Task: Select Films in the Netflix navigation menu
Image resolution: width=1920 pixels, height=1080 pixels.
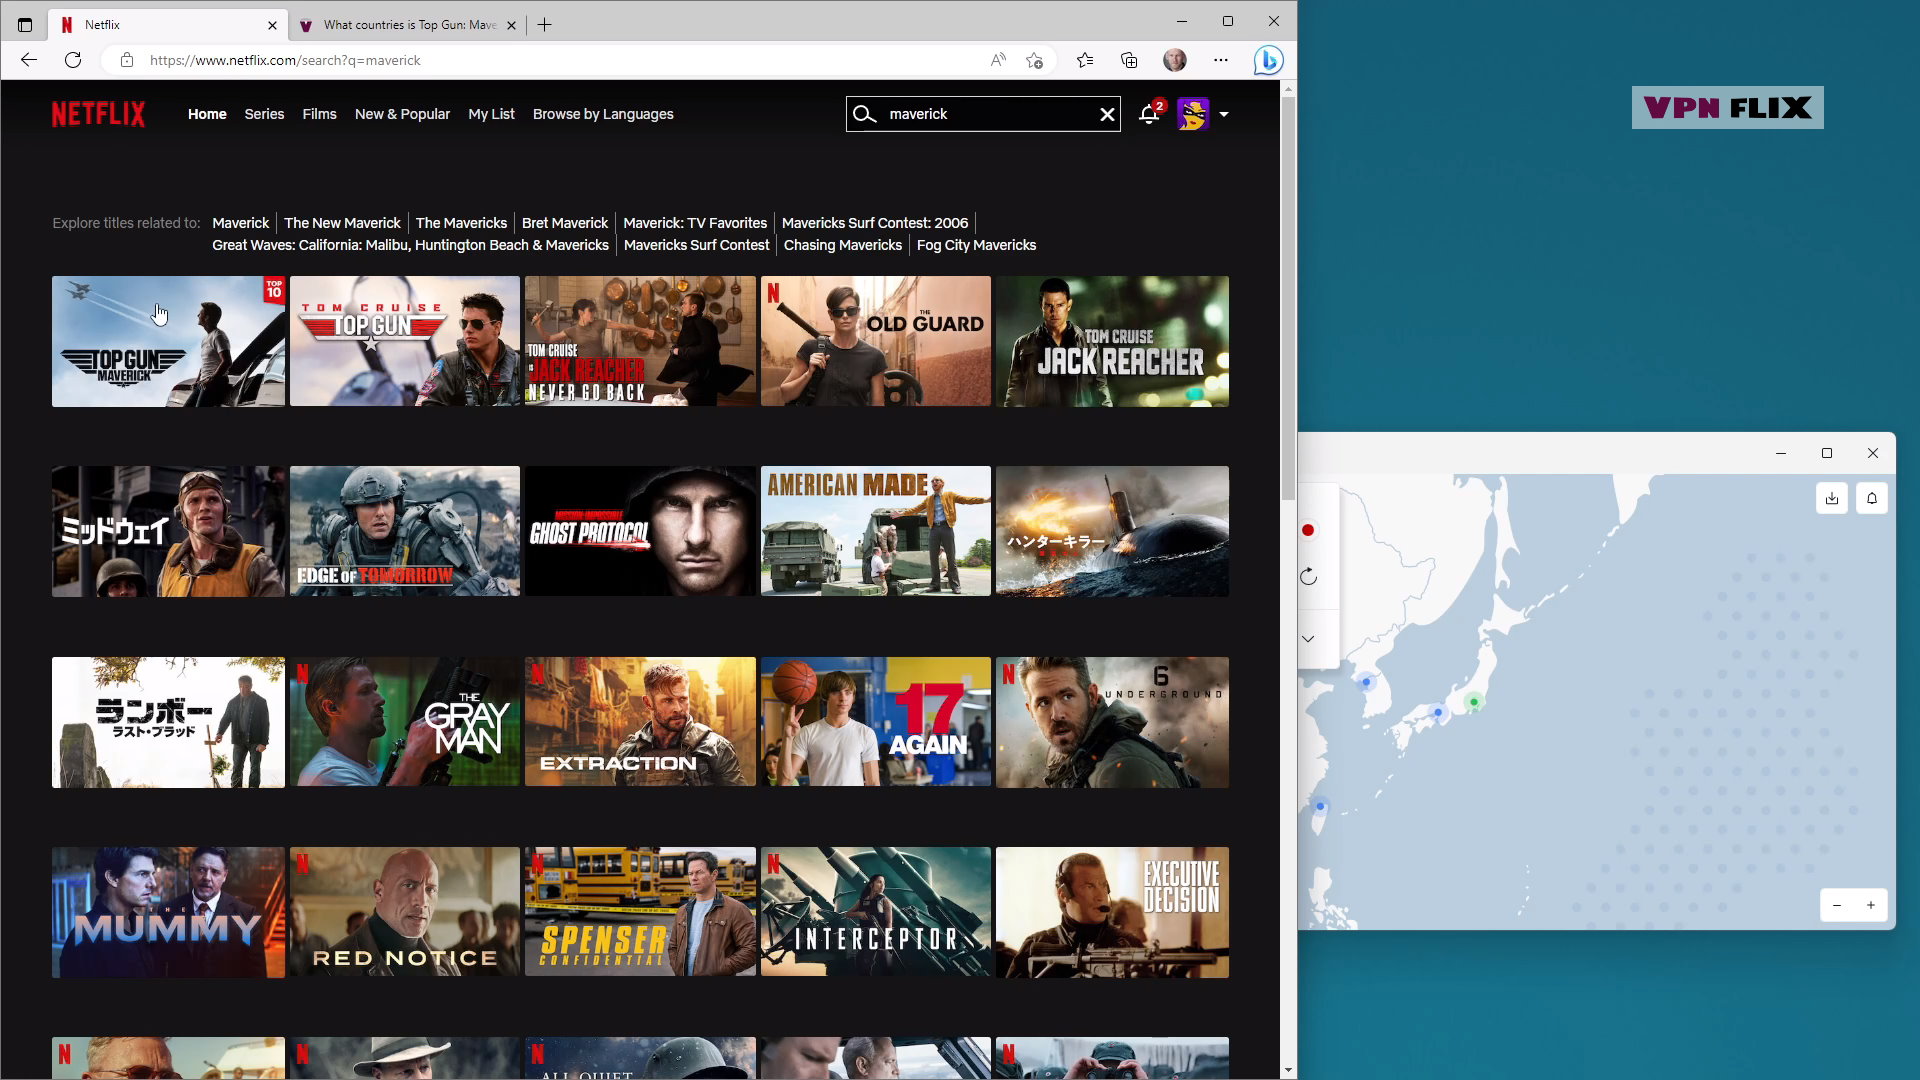Action: 319,114
